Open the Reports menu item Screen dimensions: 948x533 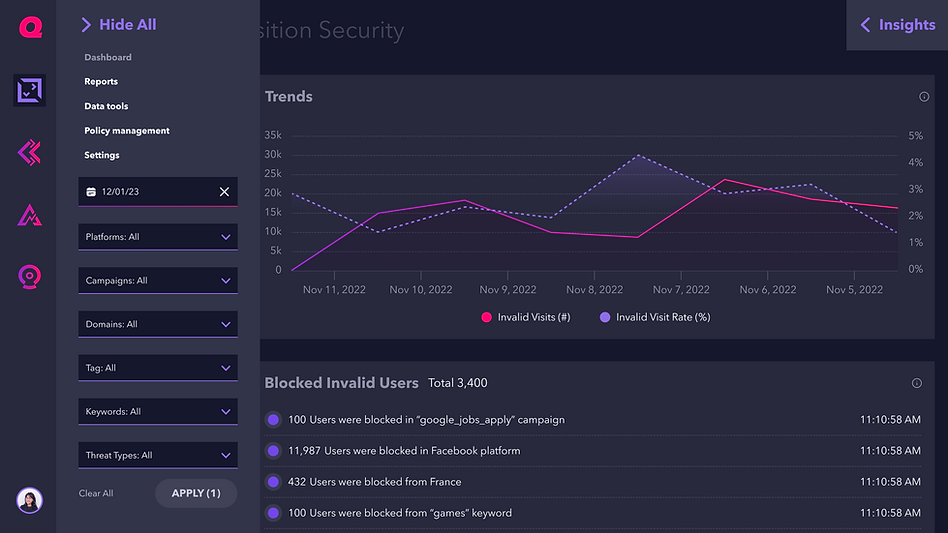tap(101, 82)
